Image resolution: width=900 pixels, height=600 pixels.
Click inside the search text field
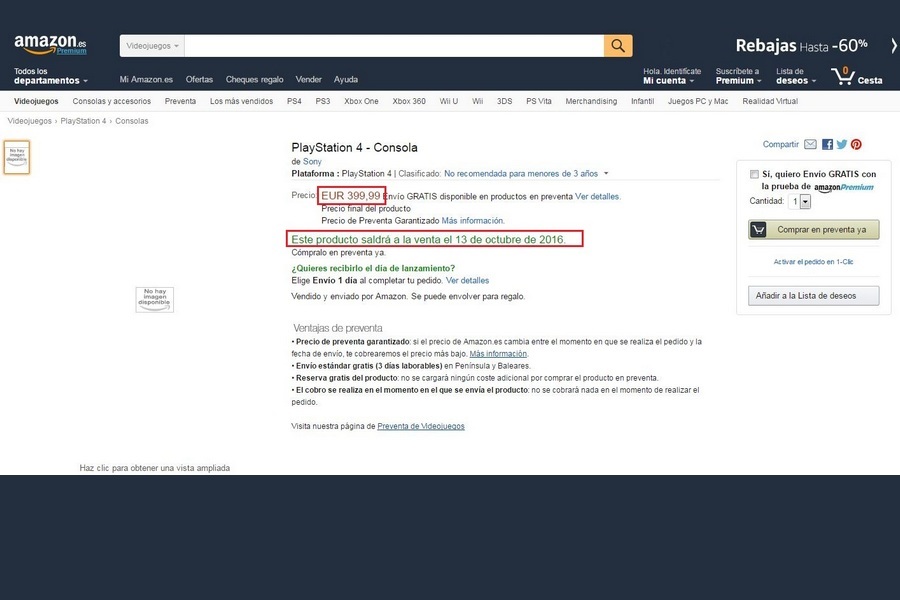394,46
